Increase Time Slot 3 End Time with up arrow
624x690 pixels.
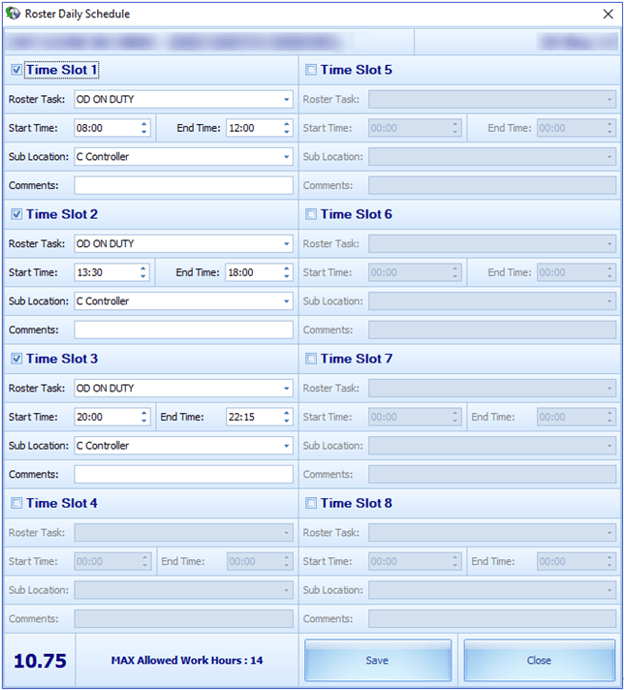[x=286, y=413]
